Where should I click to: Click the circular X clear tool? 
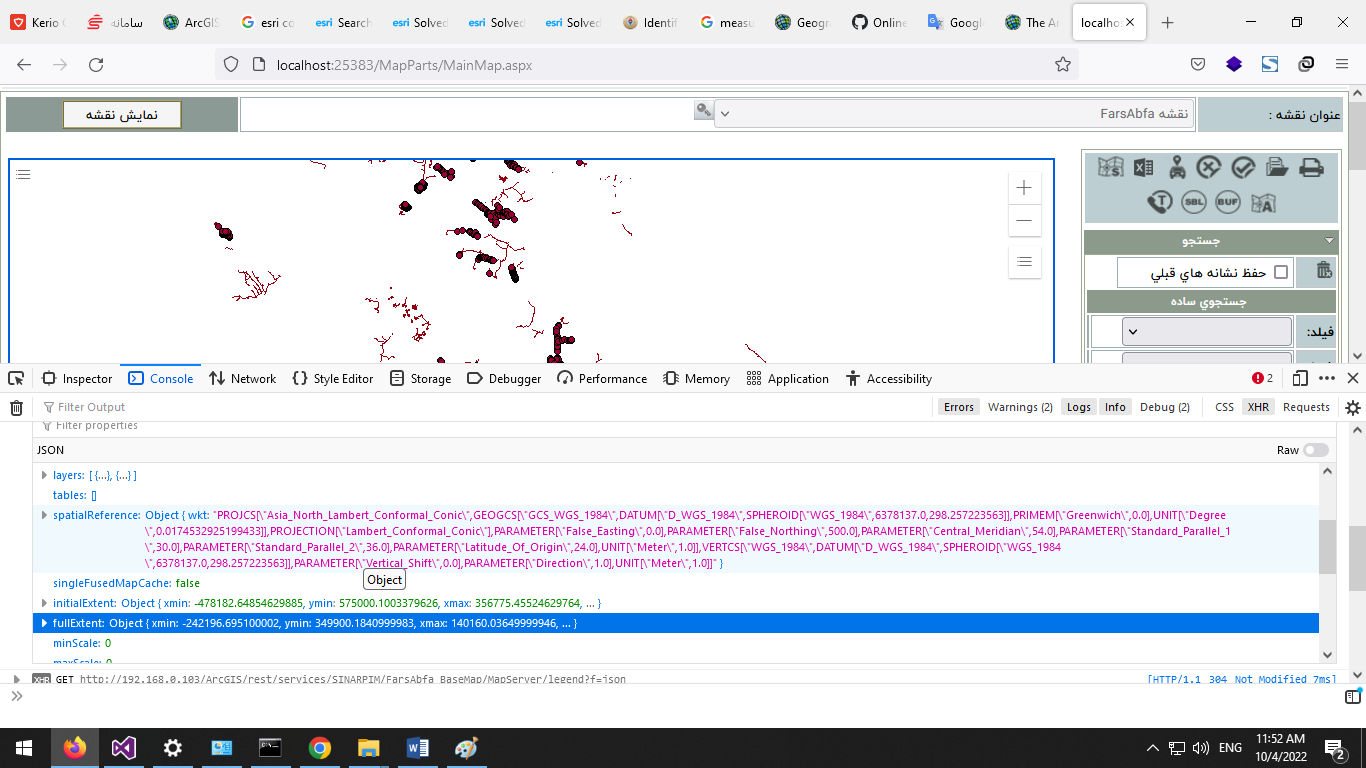(x=1208, y=167)
